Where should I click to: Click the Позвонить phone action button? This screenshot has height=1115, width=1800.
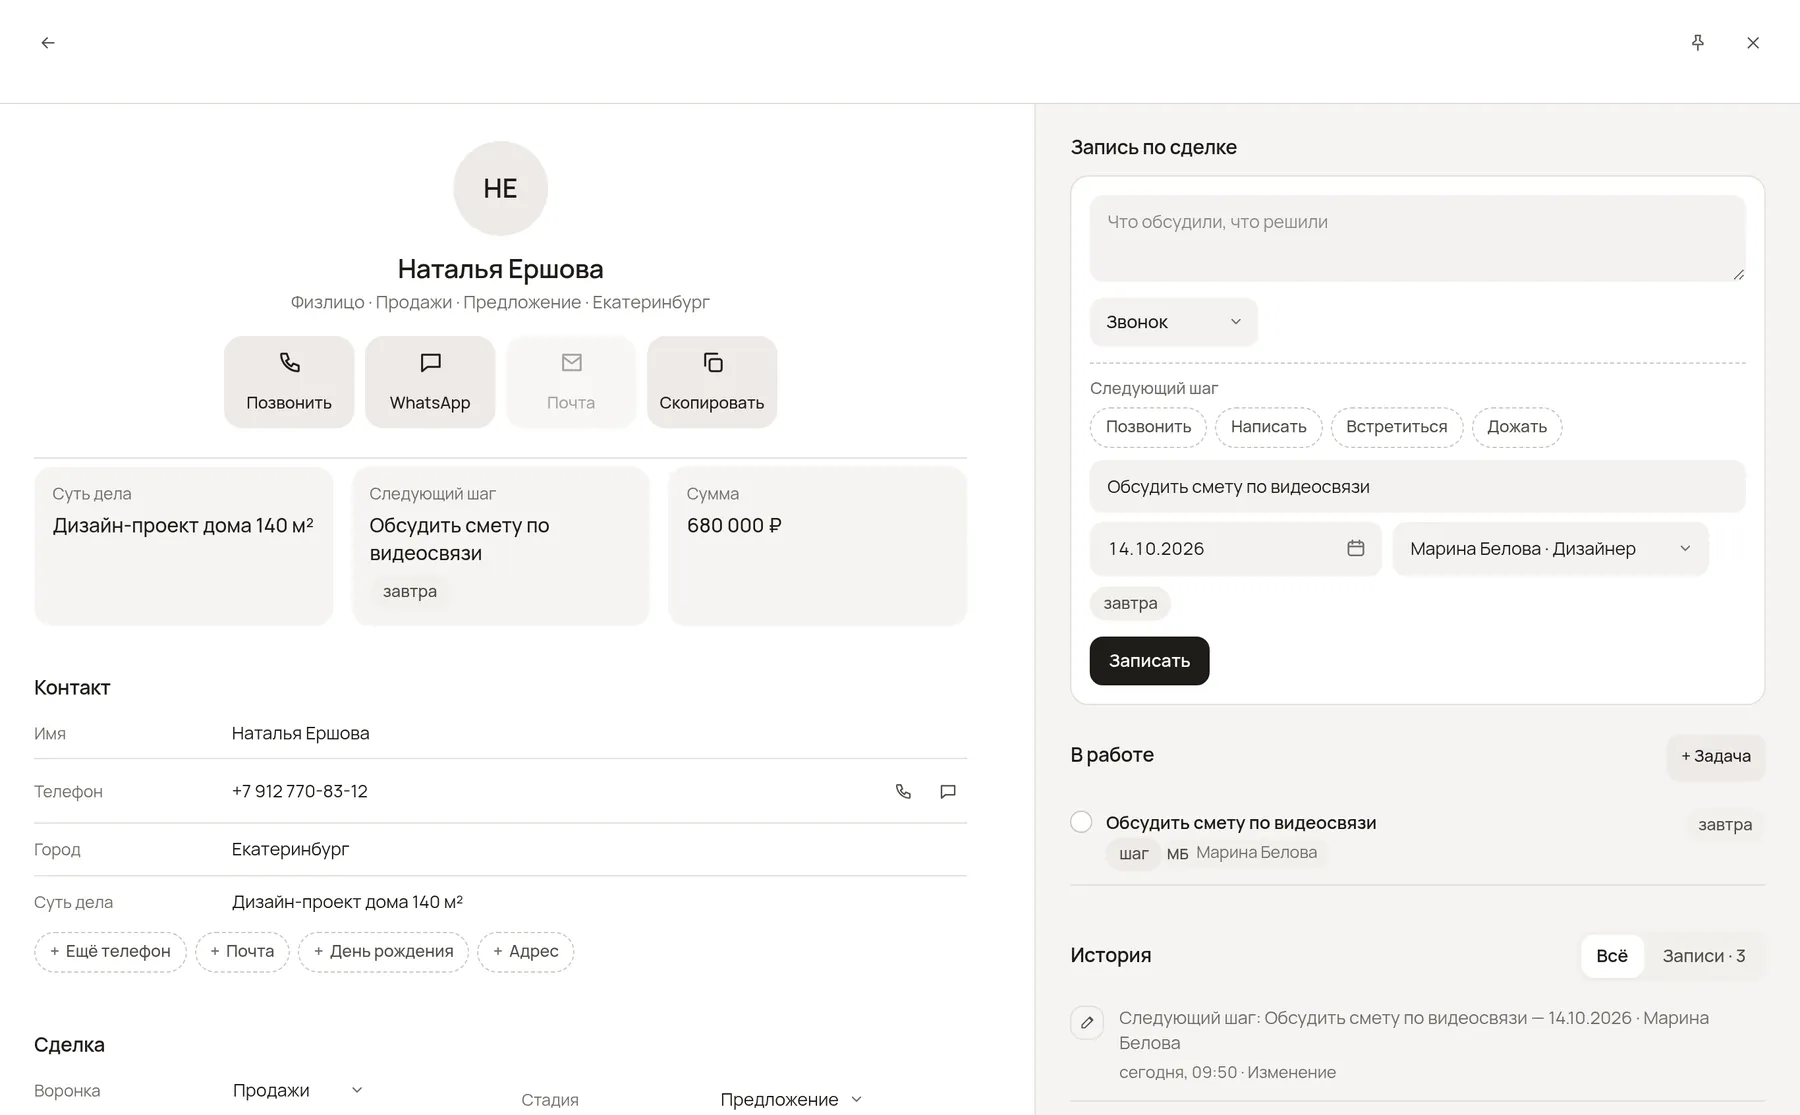pos(289,382)
